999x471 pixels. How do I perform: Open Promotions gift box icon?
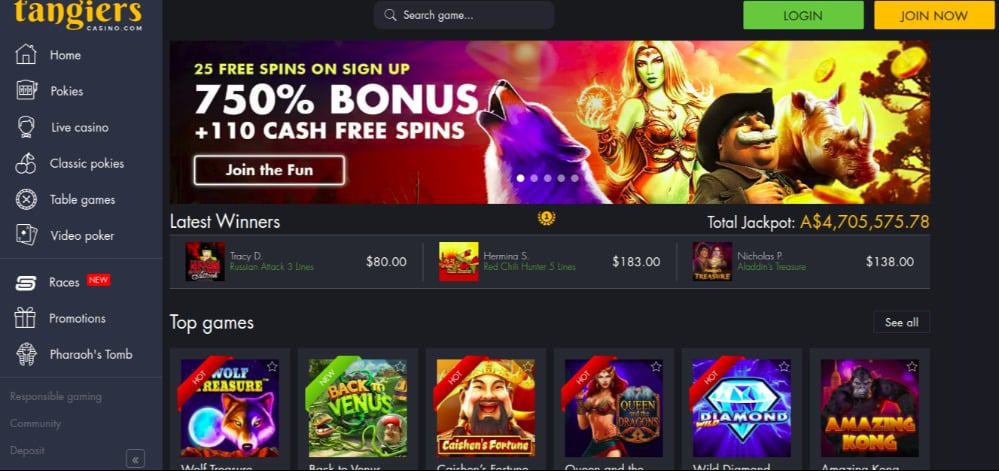(x=25, y=317)
